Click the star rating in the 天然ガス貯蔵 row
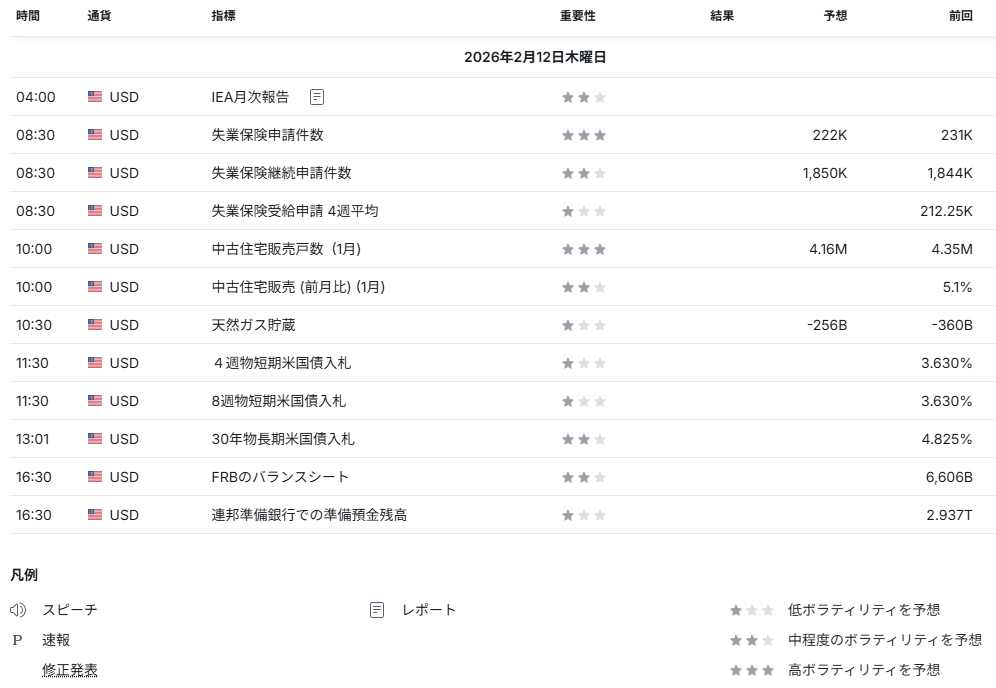This screenshot has width=996, height=688. [583, 325]
